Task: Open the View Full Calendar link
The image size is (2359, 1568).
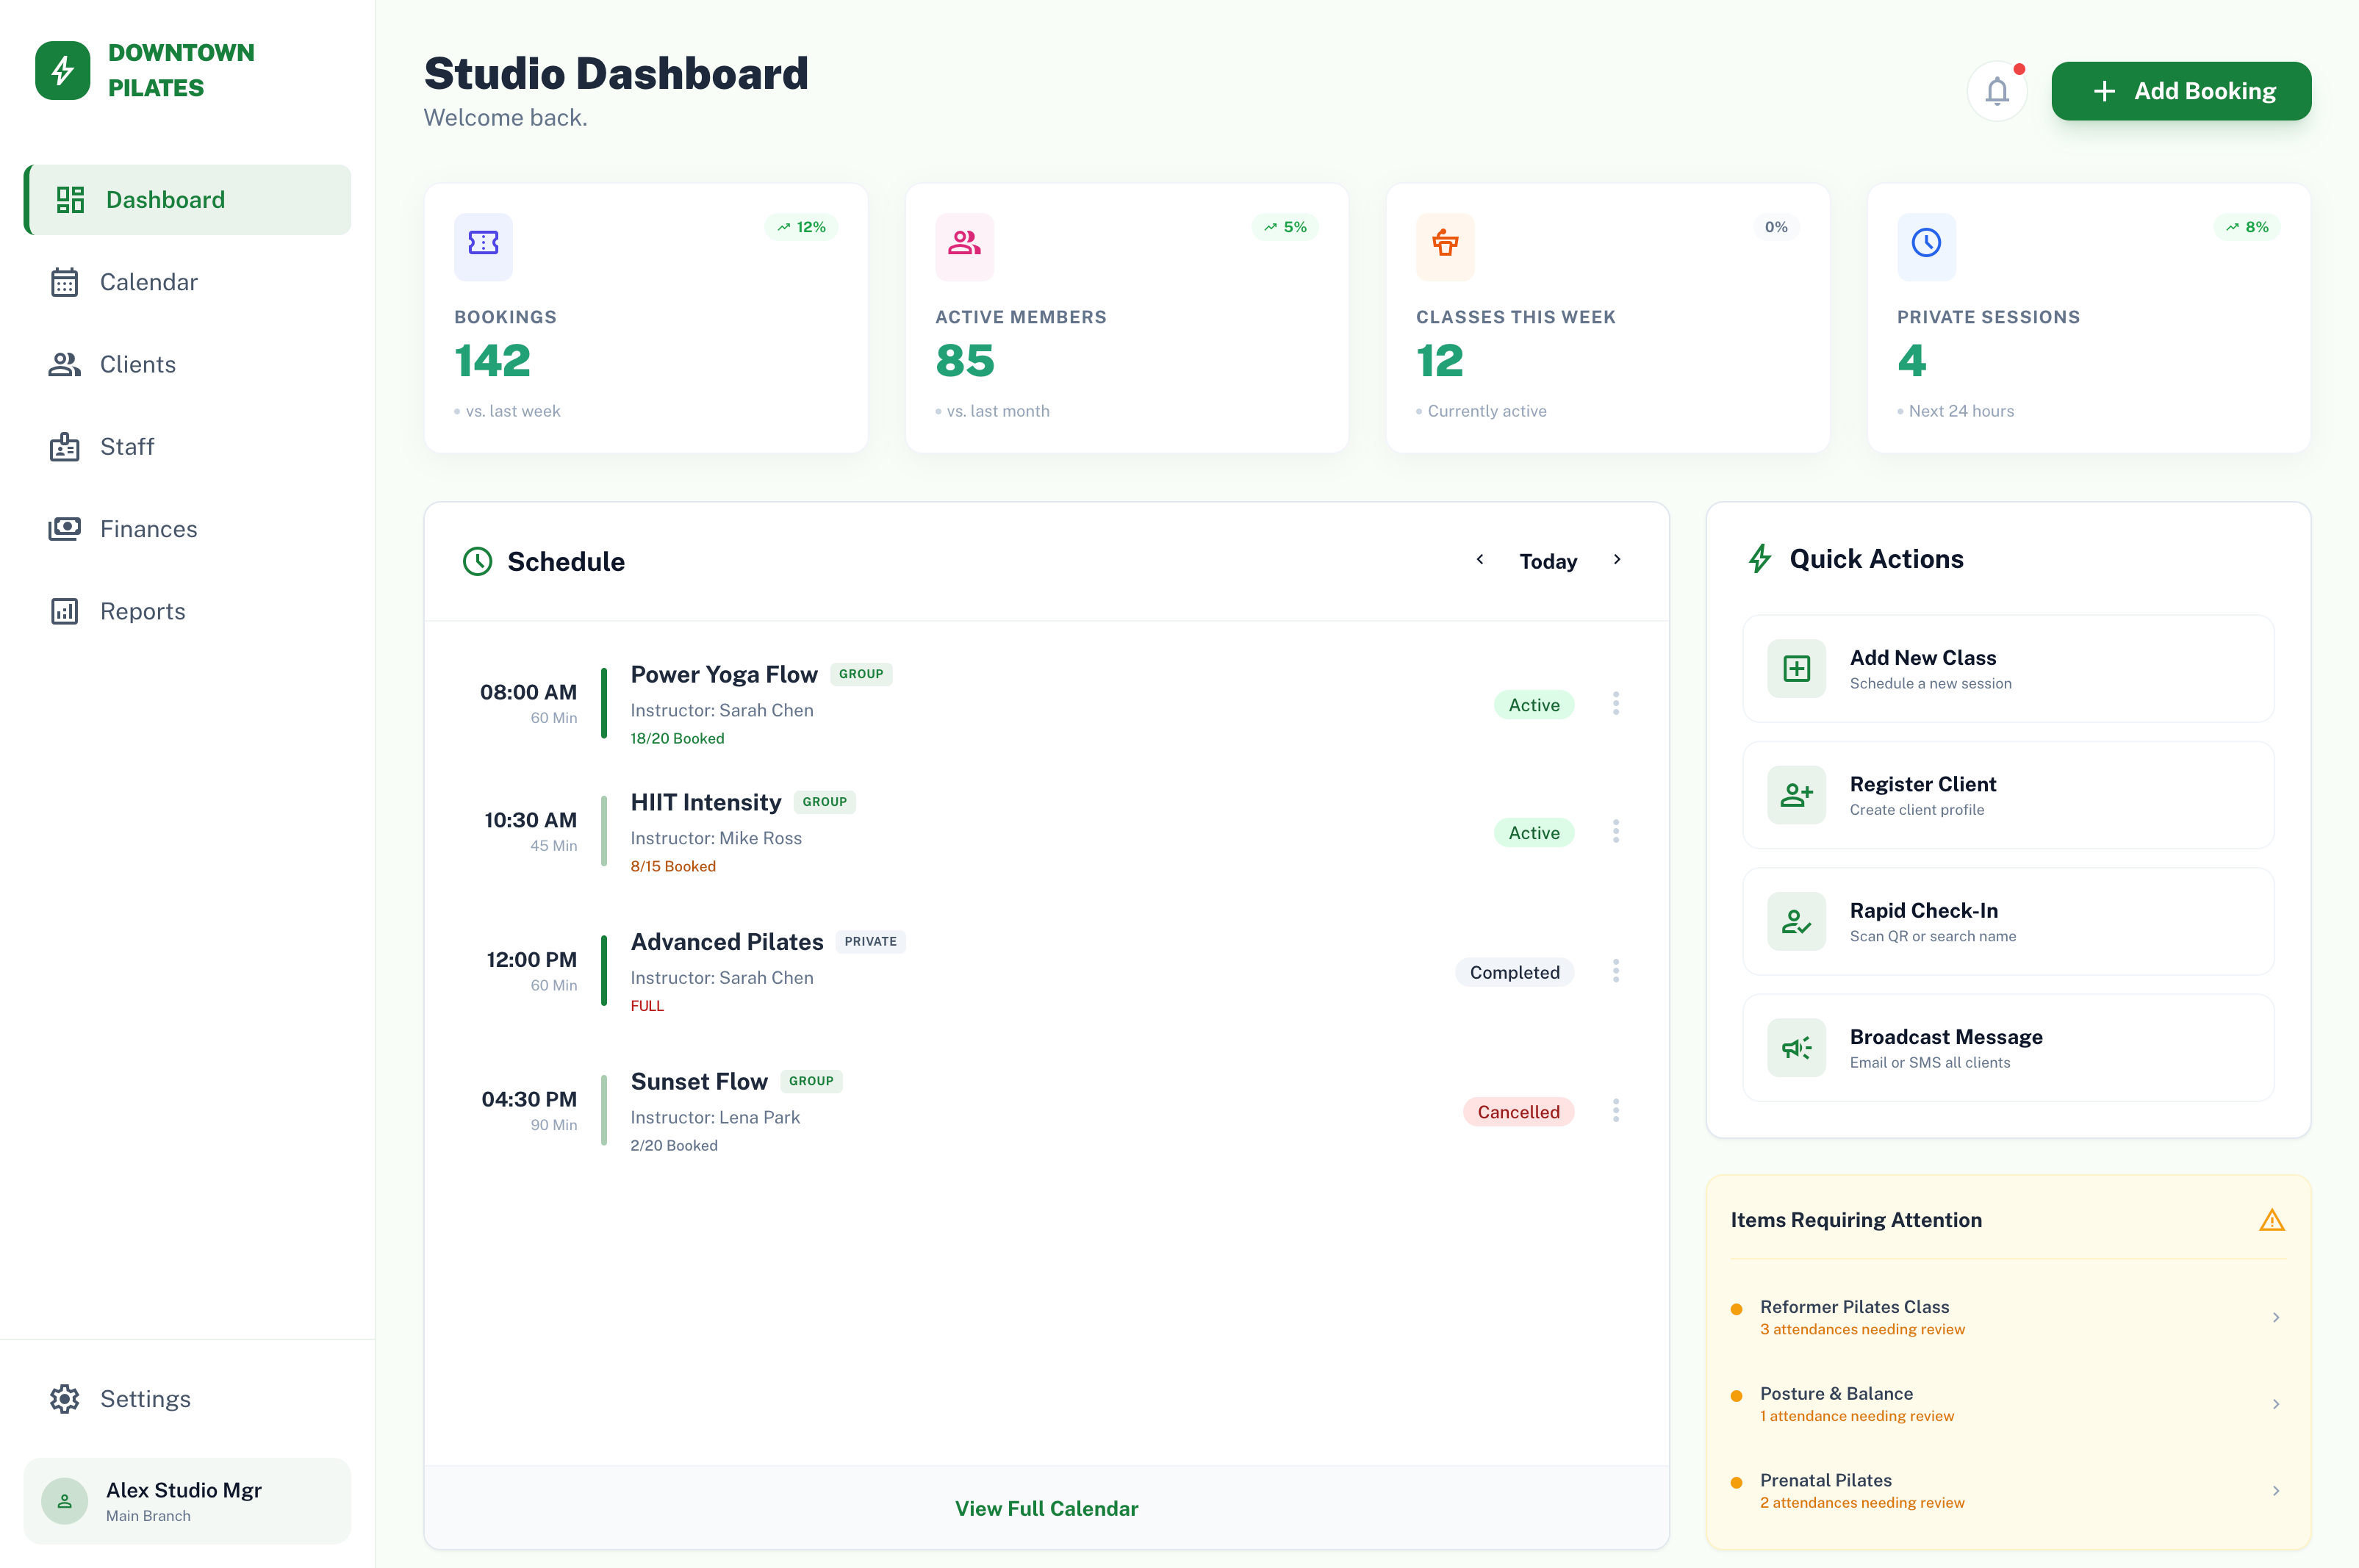Action: click(1046, 1508)
